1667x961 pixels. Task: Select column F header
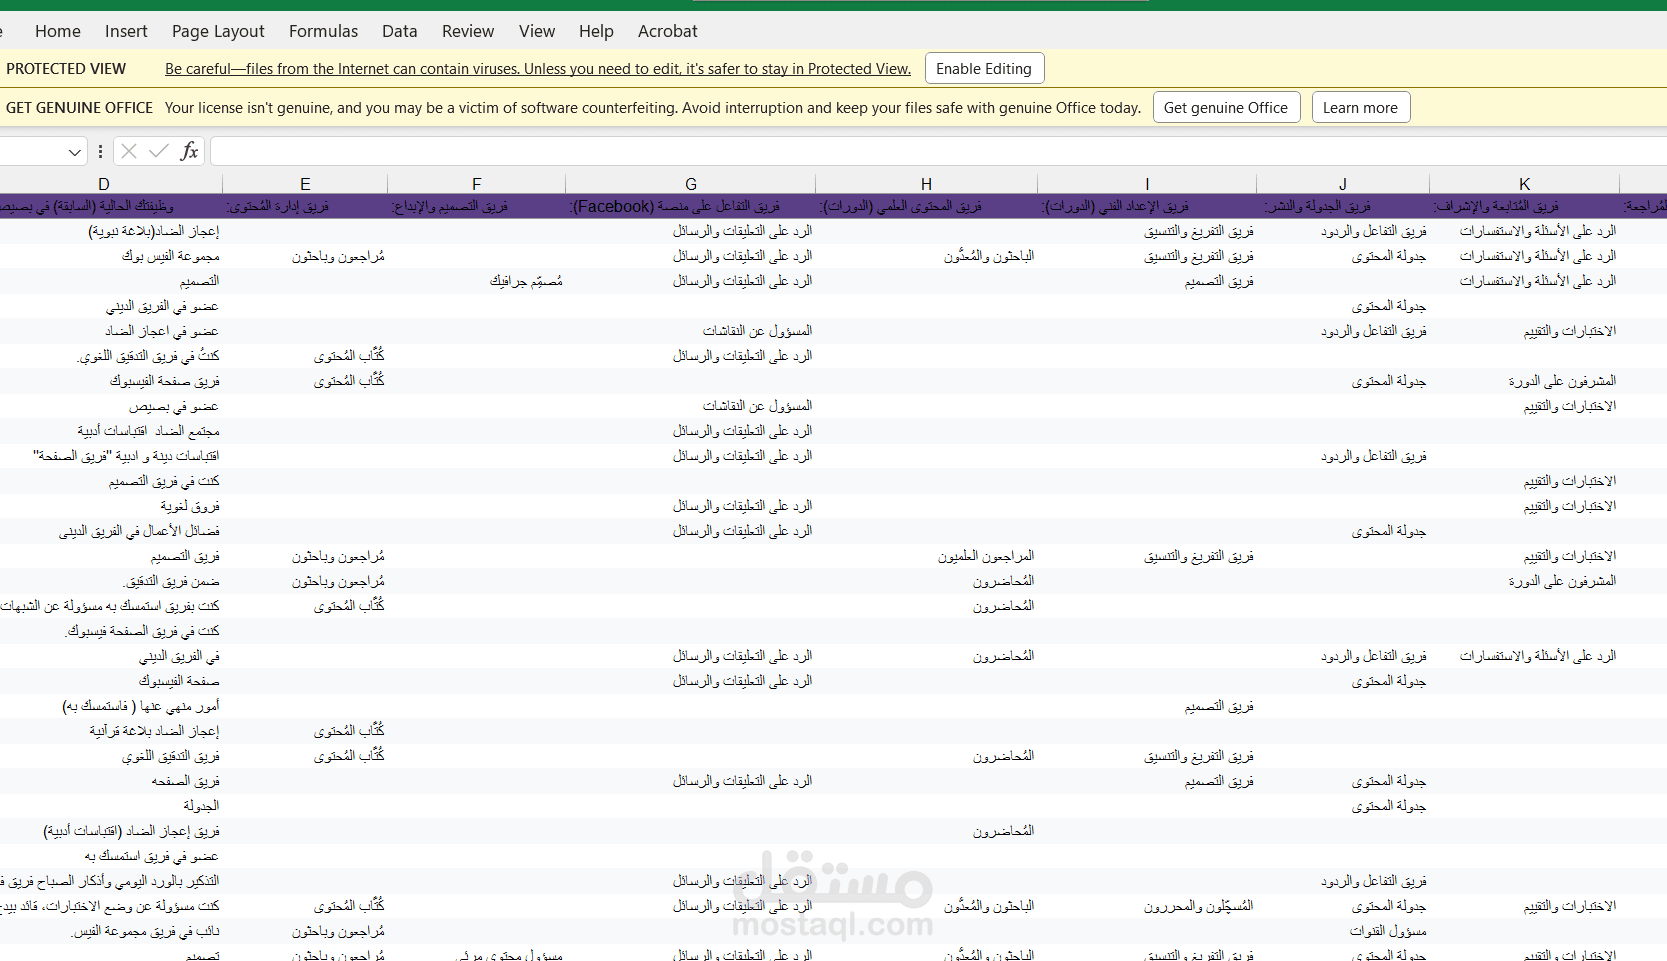[476, 184]
